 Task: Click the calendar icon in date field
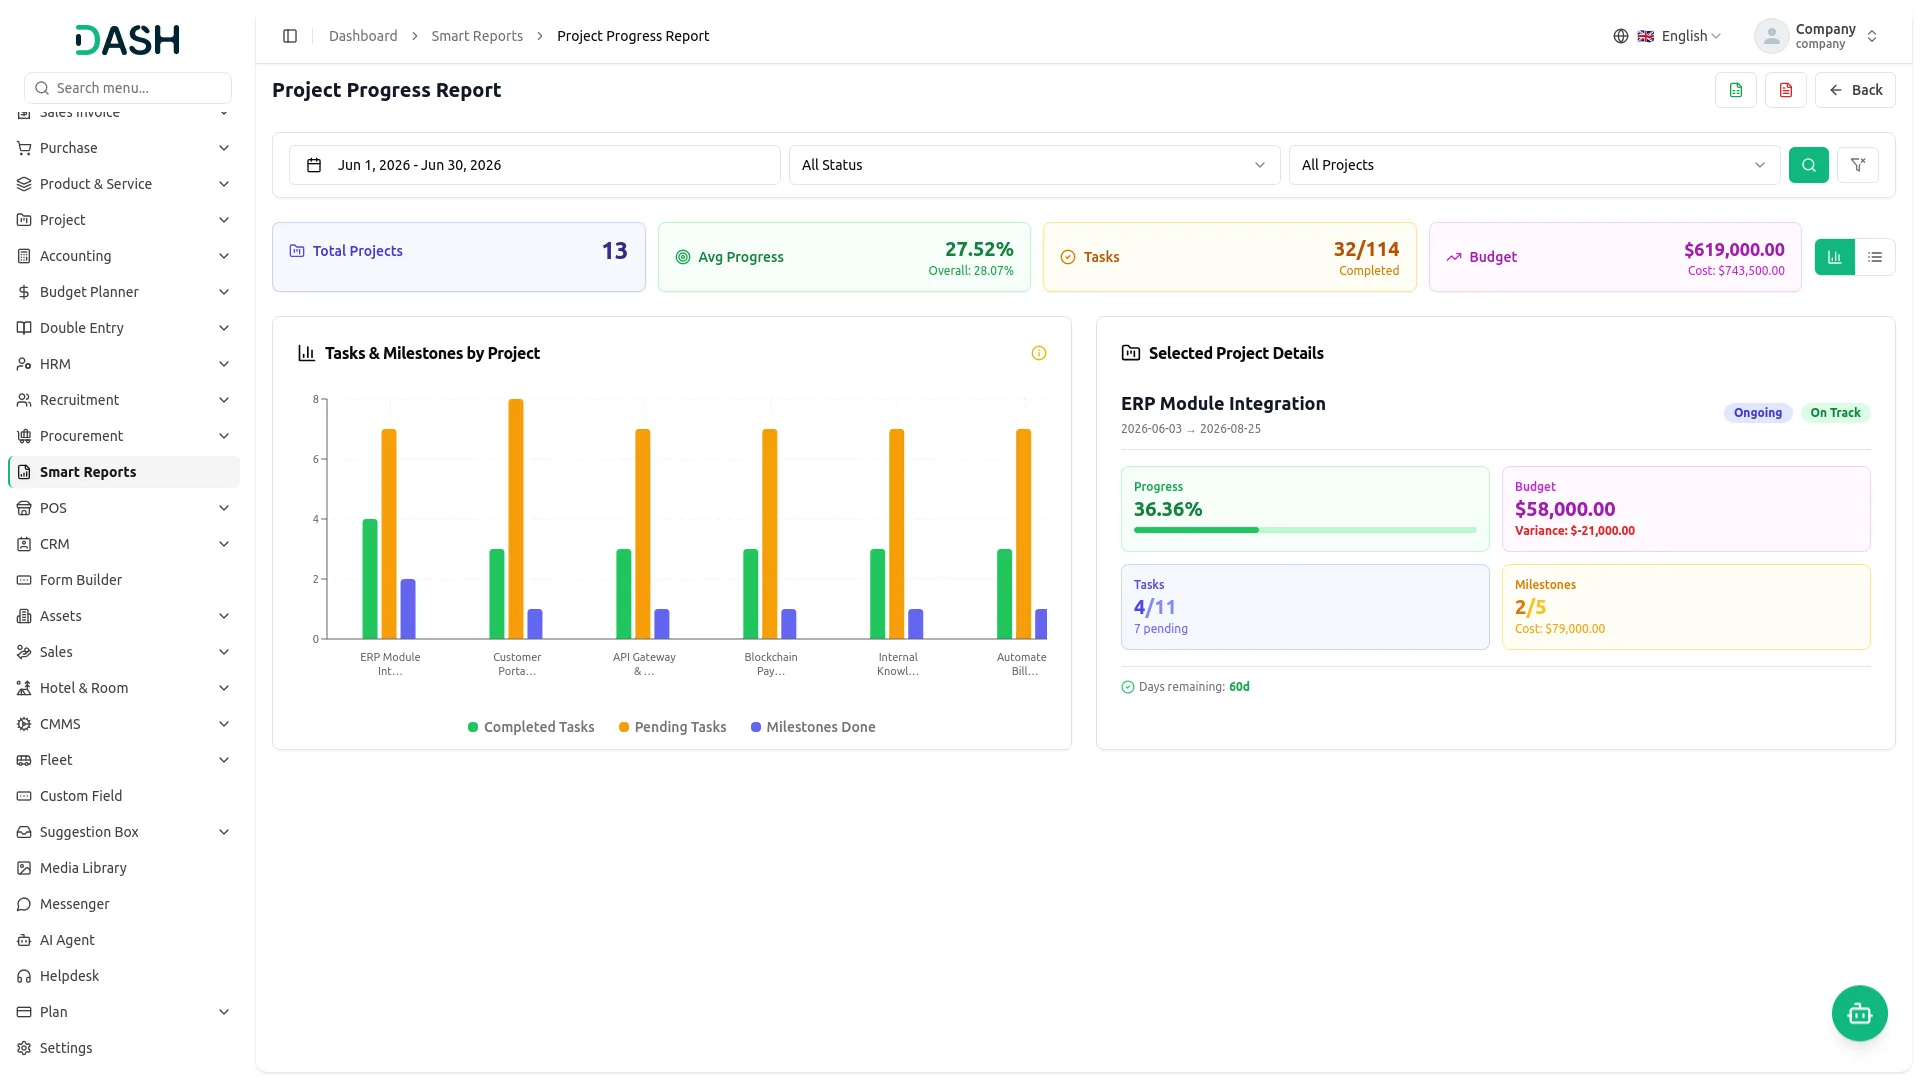[x=314, y=165]
